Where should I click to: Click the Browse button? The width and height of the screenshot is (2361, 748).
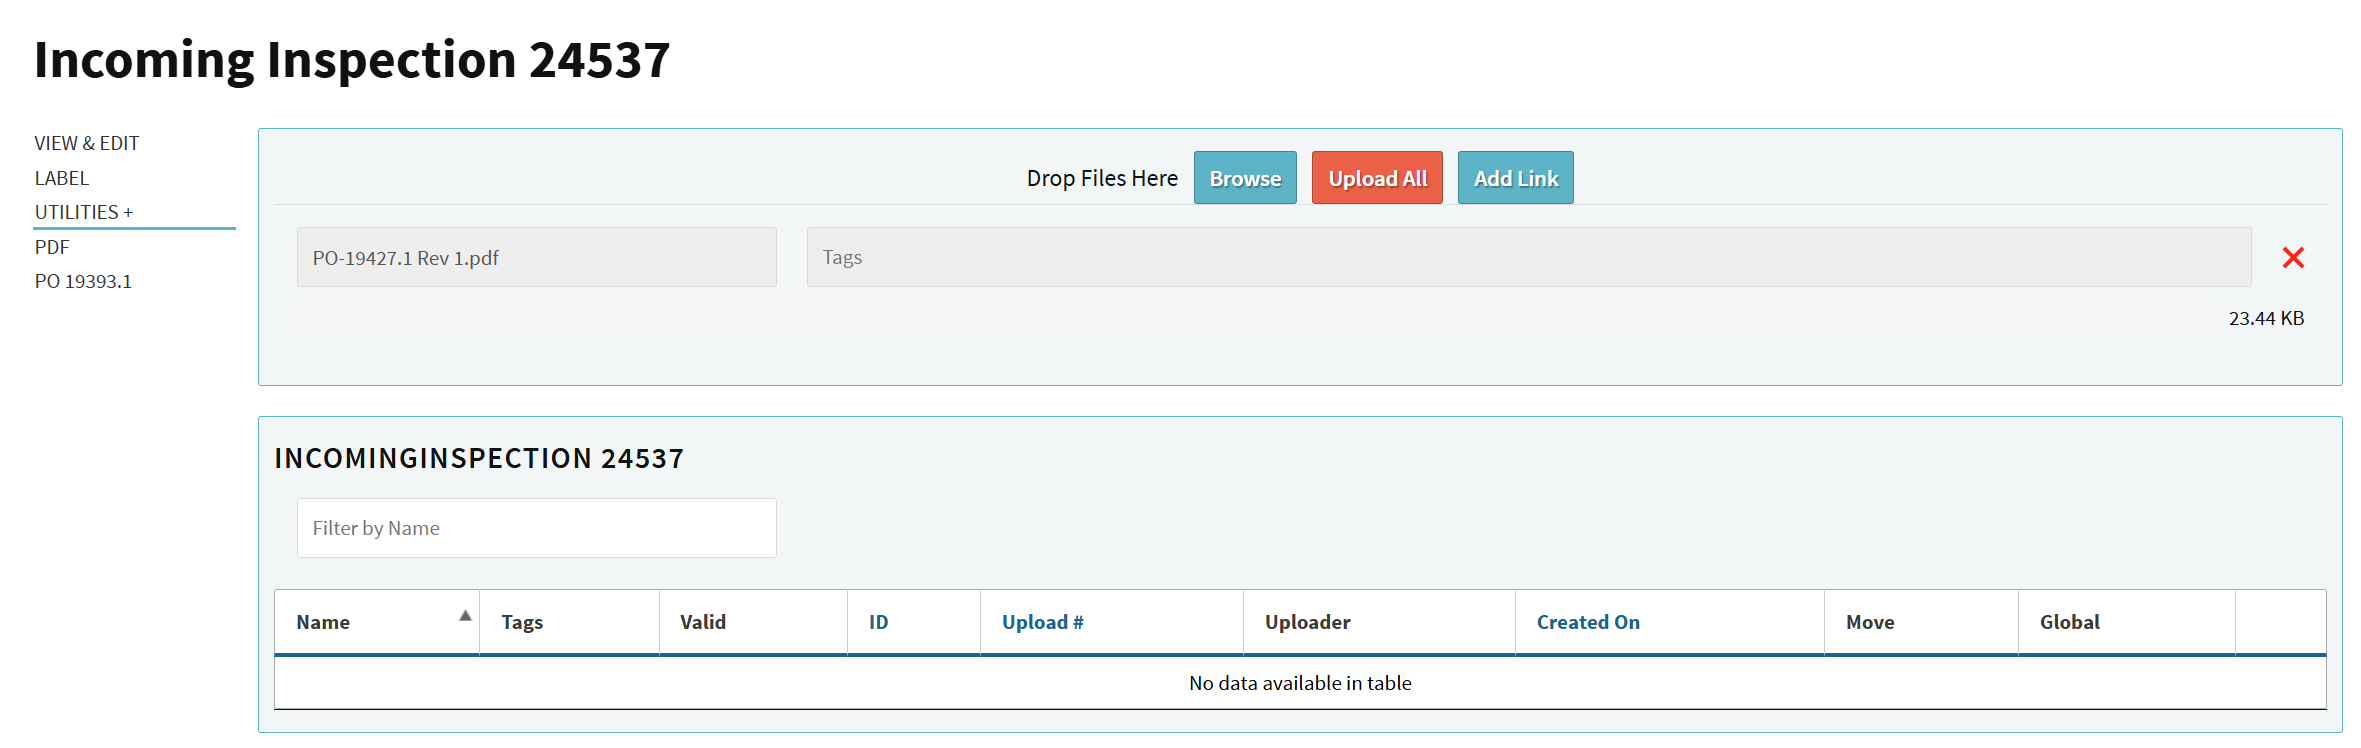(1244, 178)
